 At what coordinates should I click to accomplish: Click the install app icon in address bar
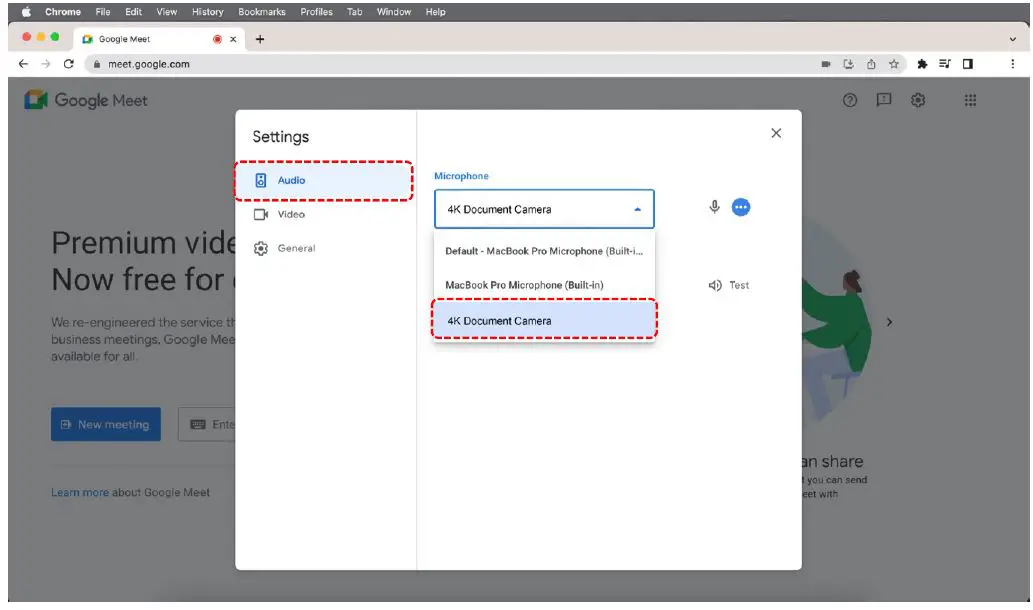point(849,64)
